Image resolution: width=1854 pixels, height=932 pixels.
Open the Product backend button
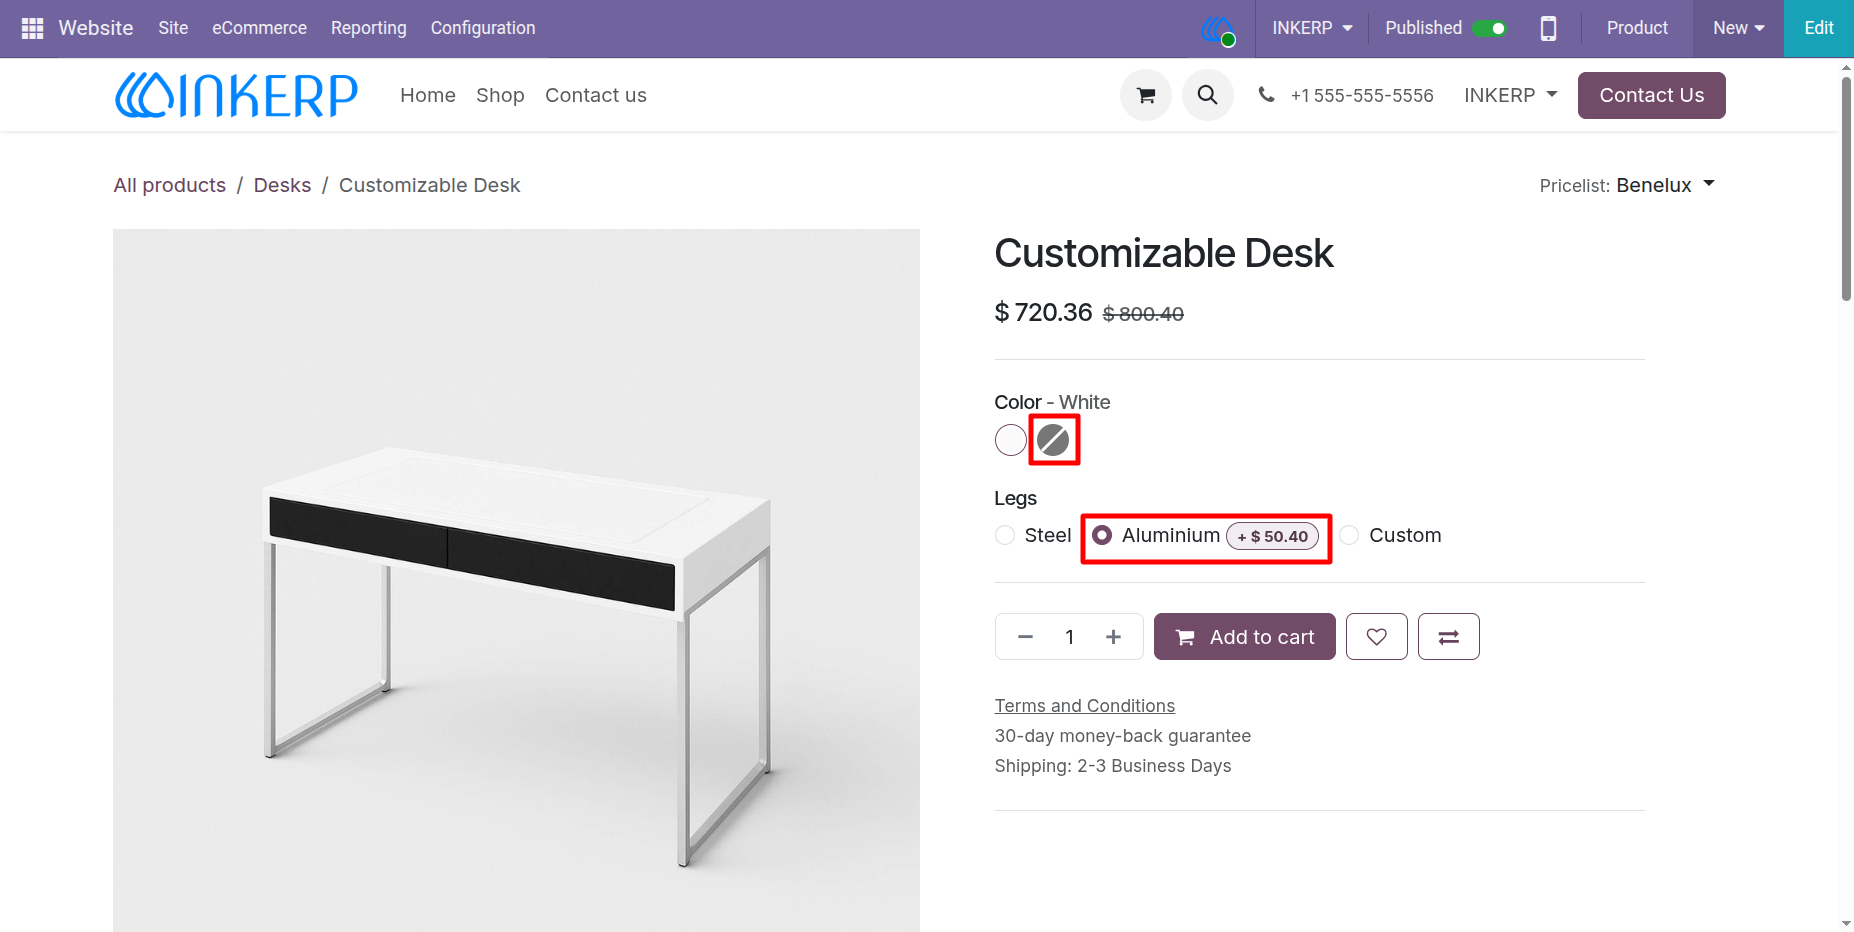point(1637,28)
